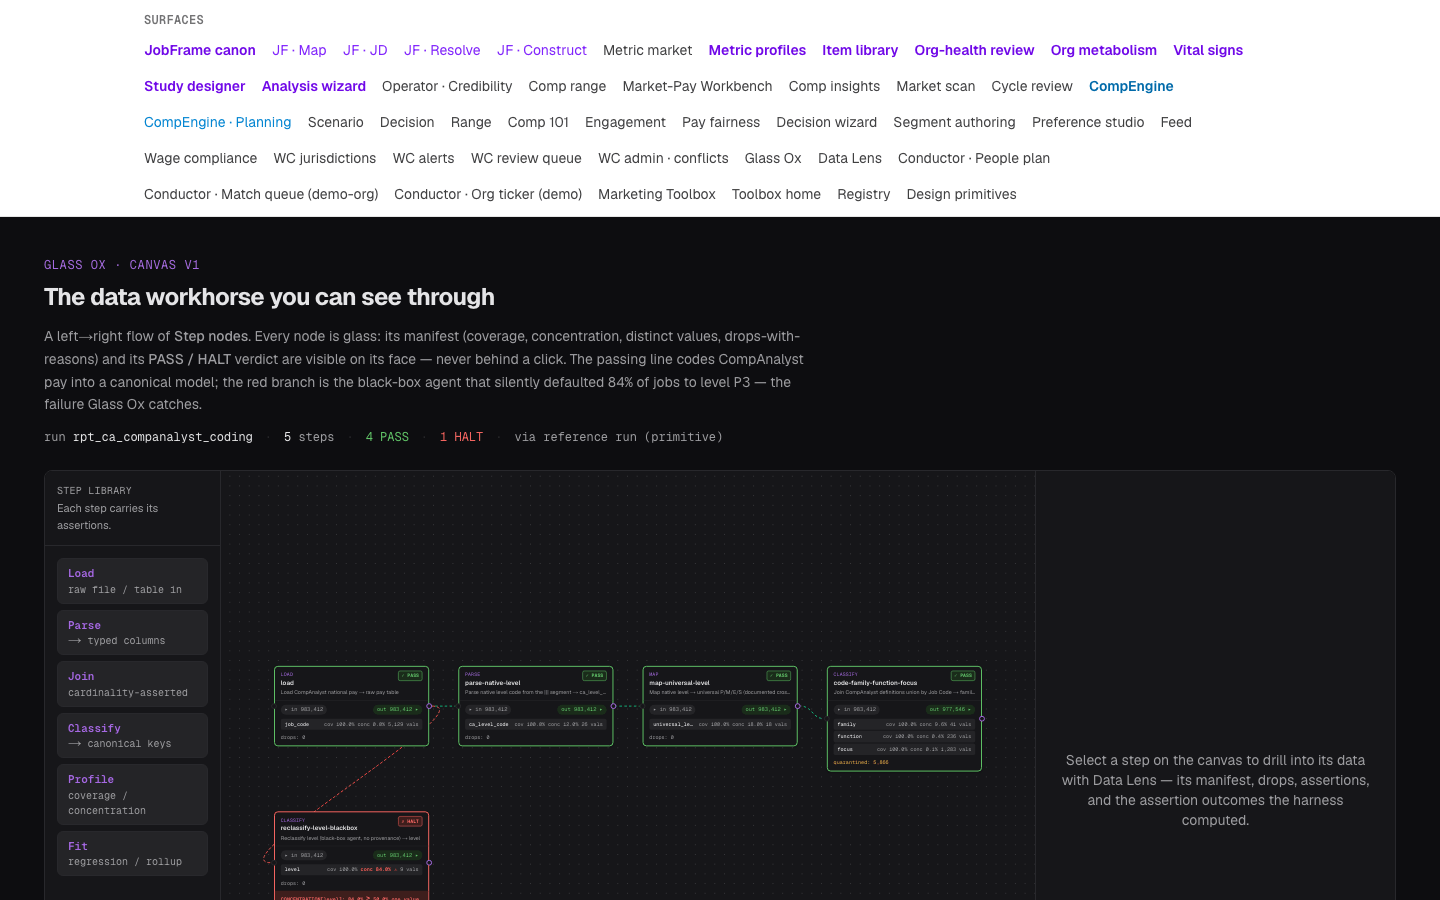Pick the Join cardinality-asserted step
This screenshot has width=1440, height=900.
click(132, 684)
